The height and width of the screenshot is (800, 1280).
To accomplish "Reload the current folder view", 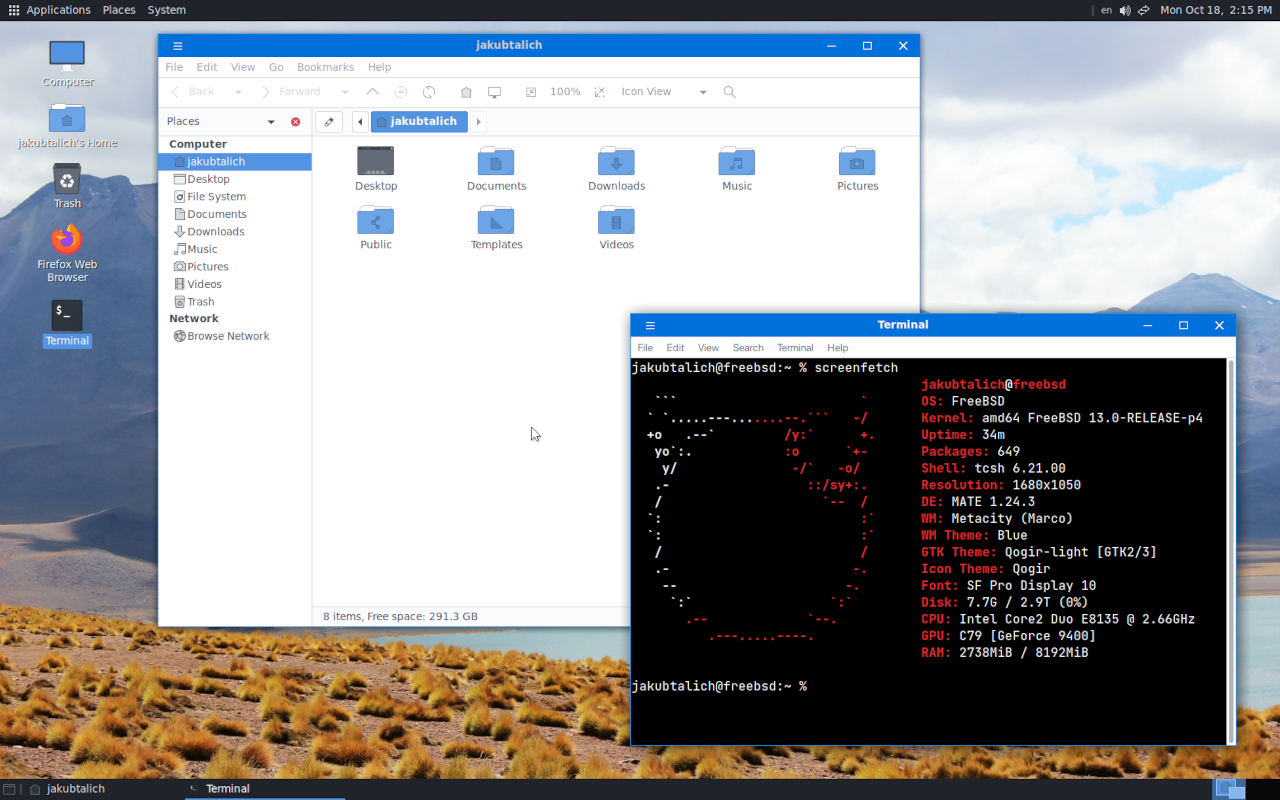I will 429,92.
